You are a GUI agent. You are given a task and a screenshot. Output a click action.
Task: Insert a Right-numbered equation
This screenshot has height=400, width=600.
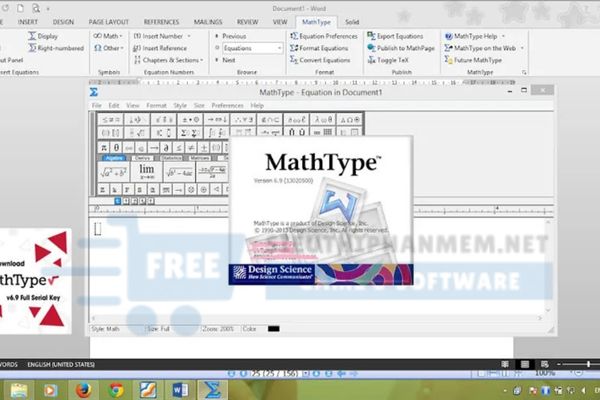(x=56, y=48)
